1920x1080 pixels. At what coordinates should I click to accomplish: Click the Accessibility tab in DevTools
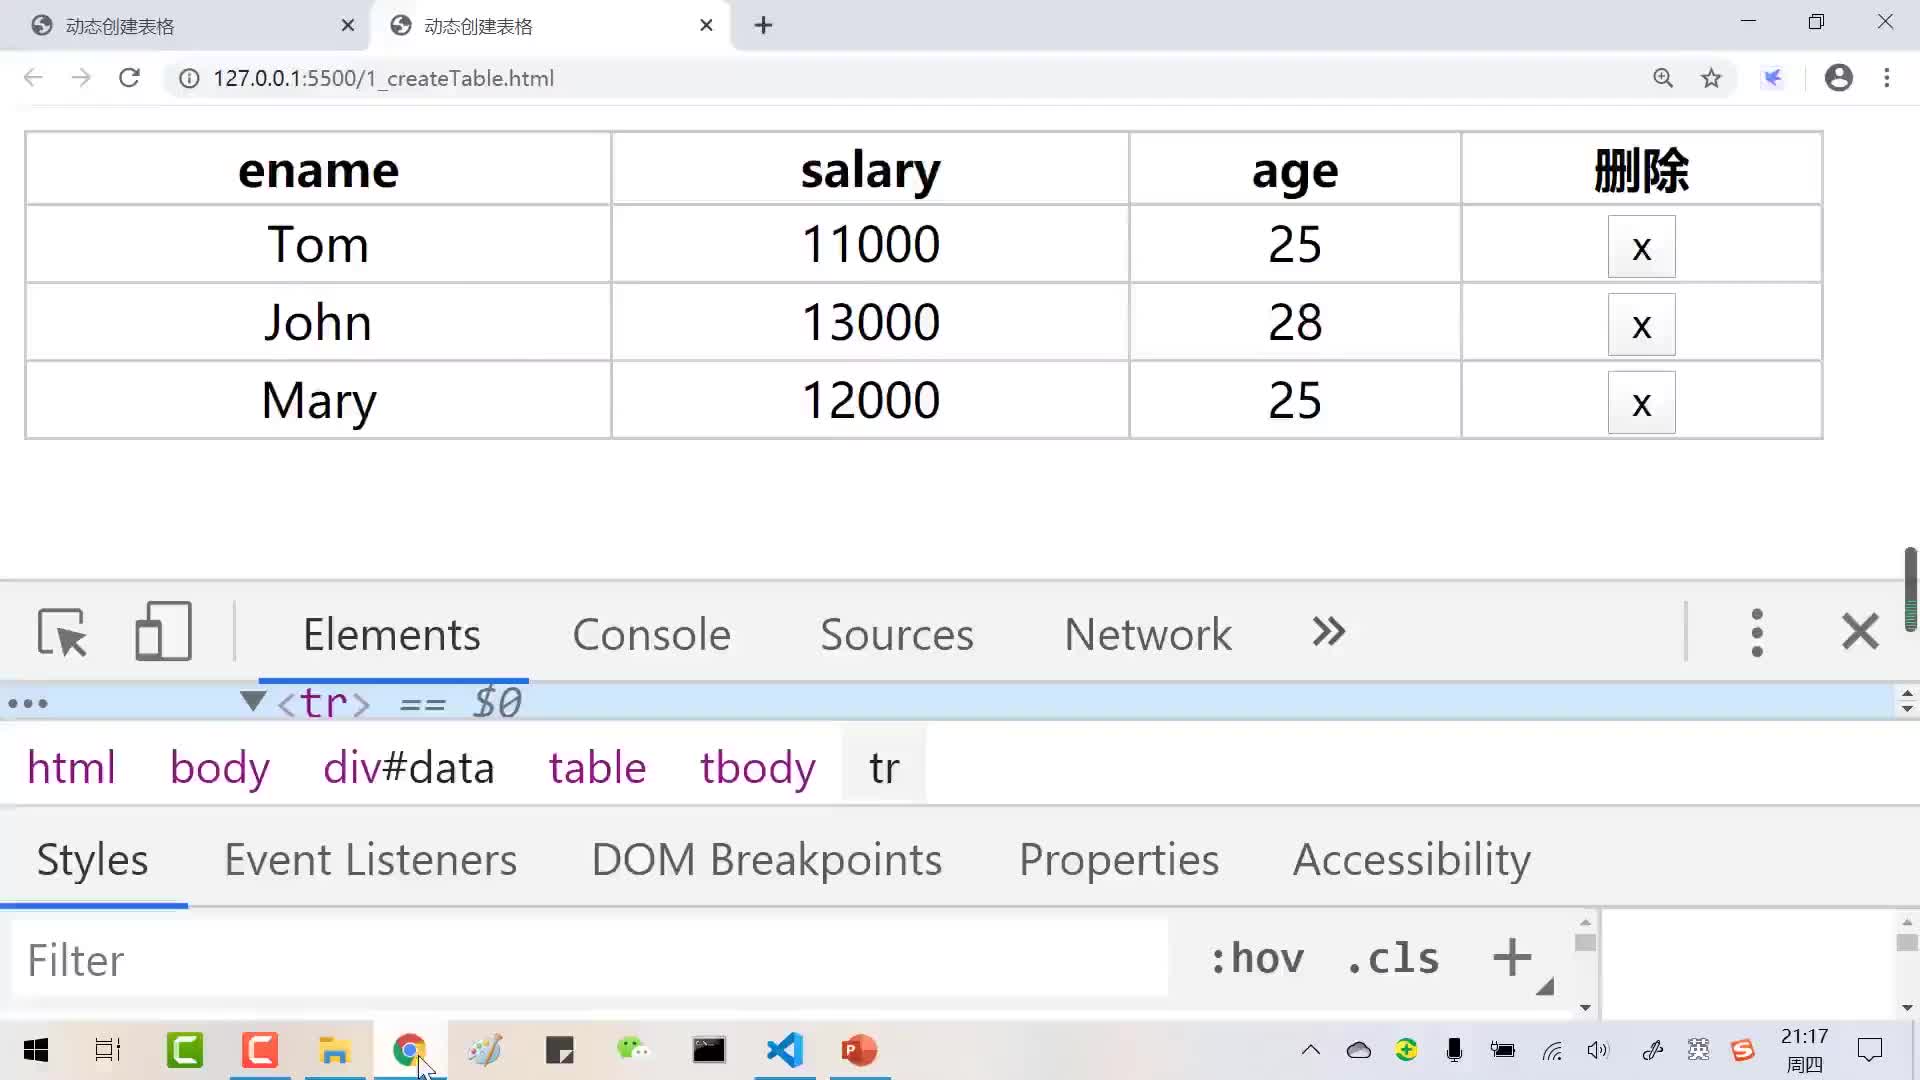point(1411,858)
